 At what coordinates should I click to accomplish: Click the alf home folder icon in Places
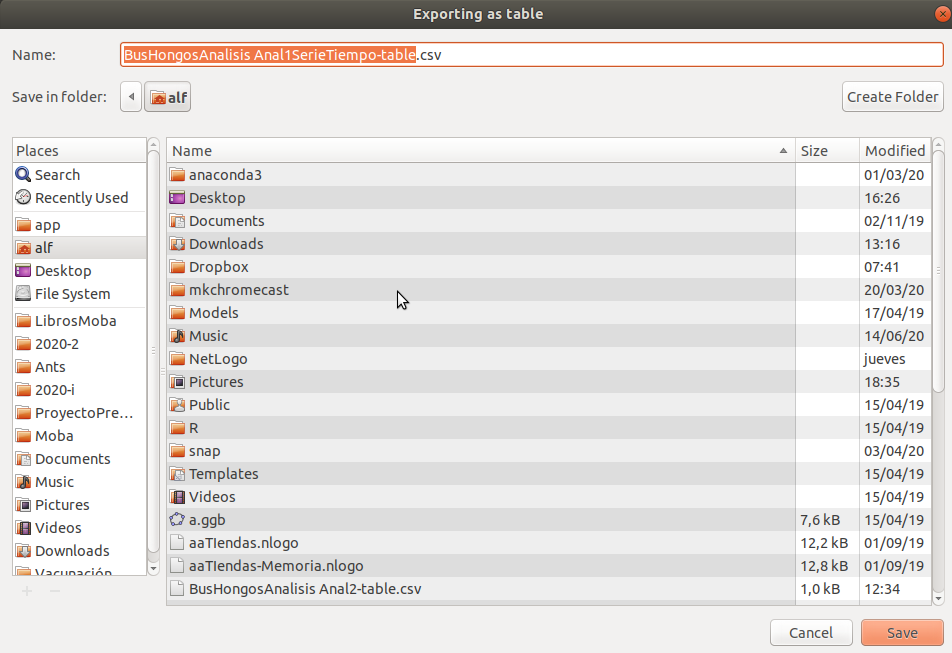(23, 248)
